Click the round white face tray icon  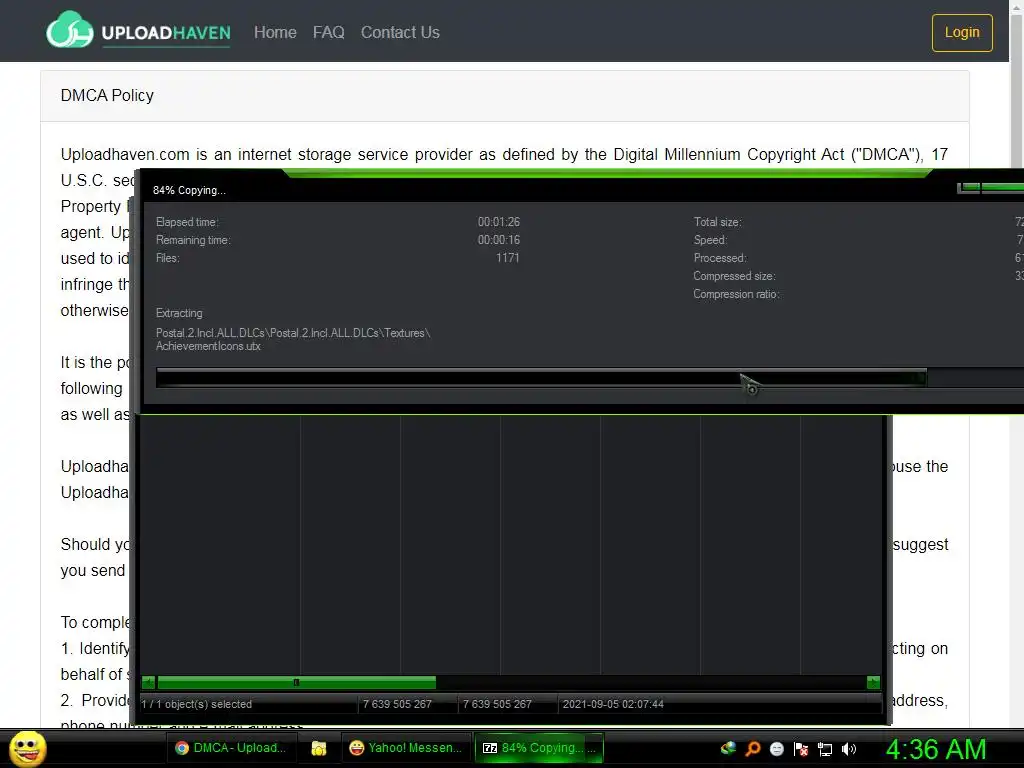pos(776,748)
